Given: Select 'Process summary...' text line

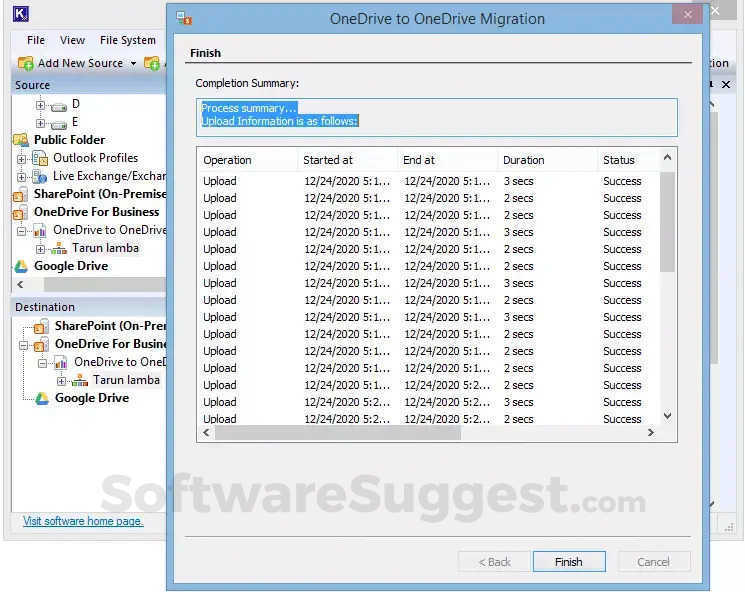Looking at the screenshot, I should coord(249,108).
